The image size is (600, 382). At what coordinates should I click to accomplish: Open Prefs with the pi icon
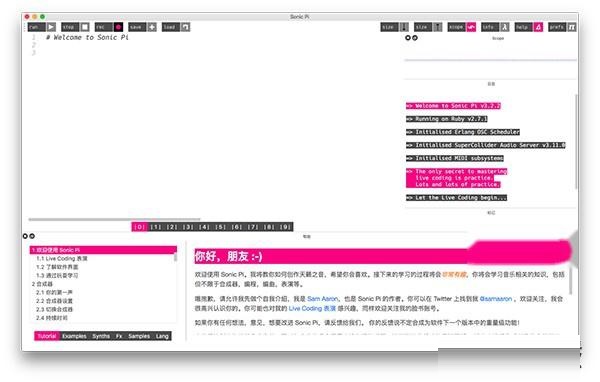(572, 27)
